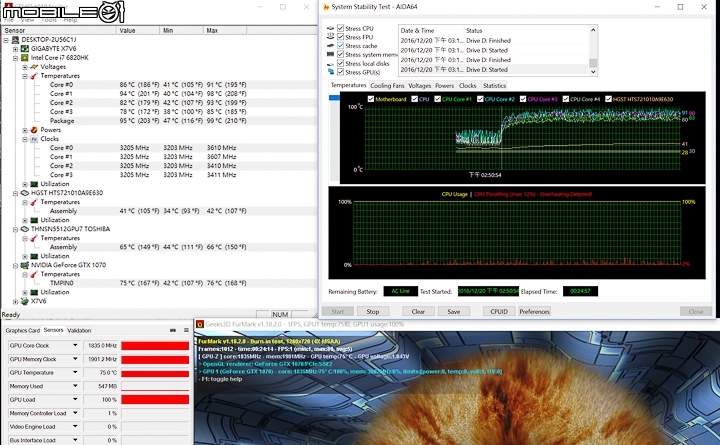
Task: Collapse the Clocks node in HWMonitor
Action: pyautogui.click(x=25, y=139)
